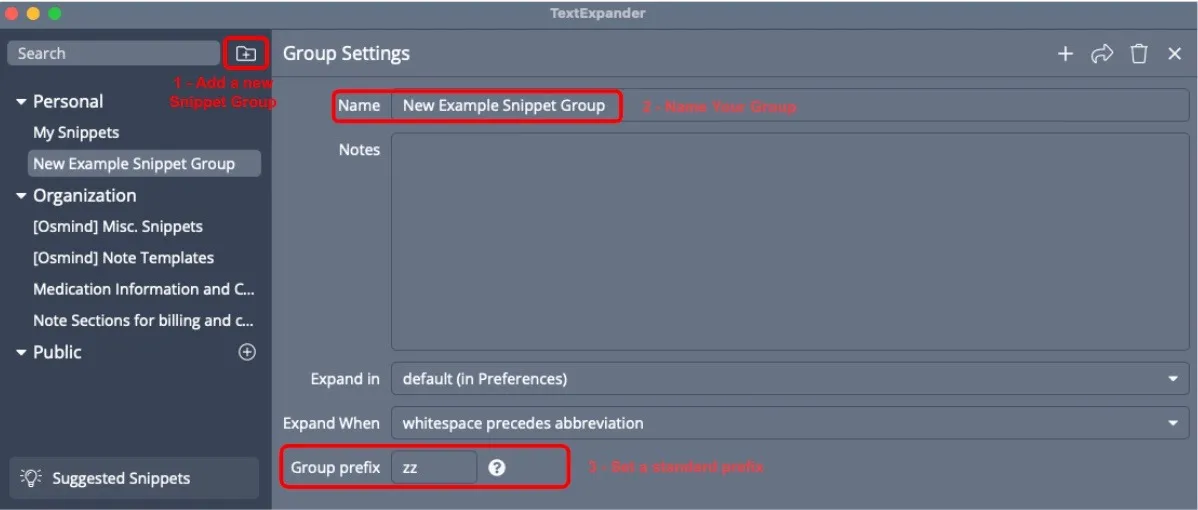Focus the Search field
The height and width of the screenshot is (510, 1198).
click(x=114, y=53)
